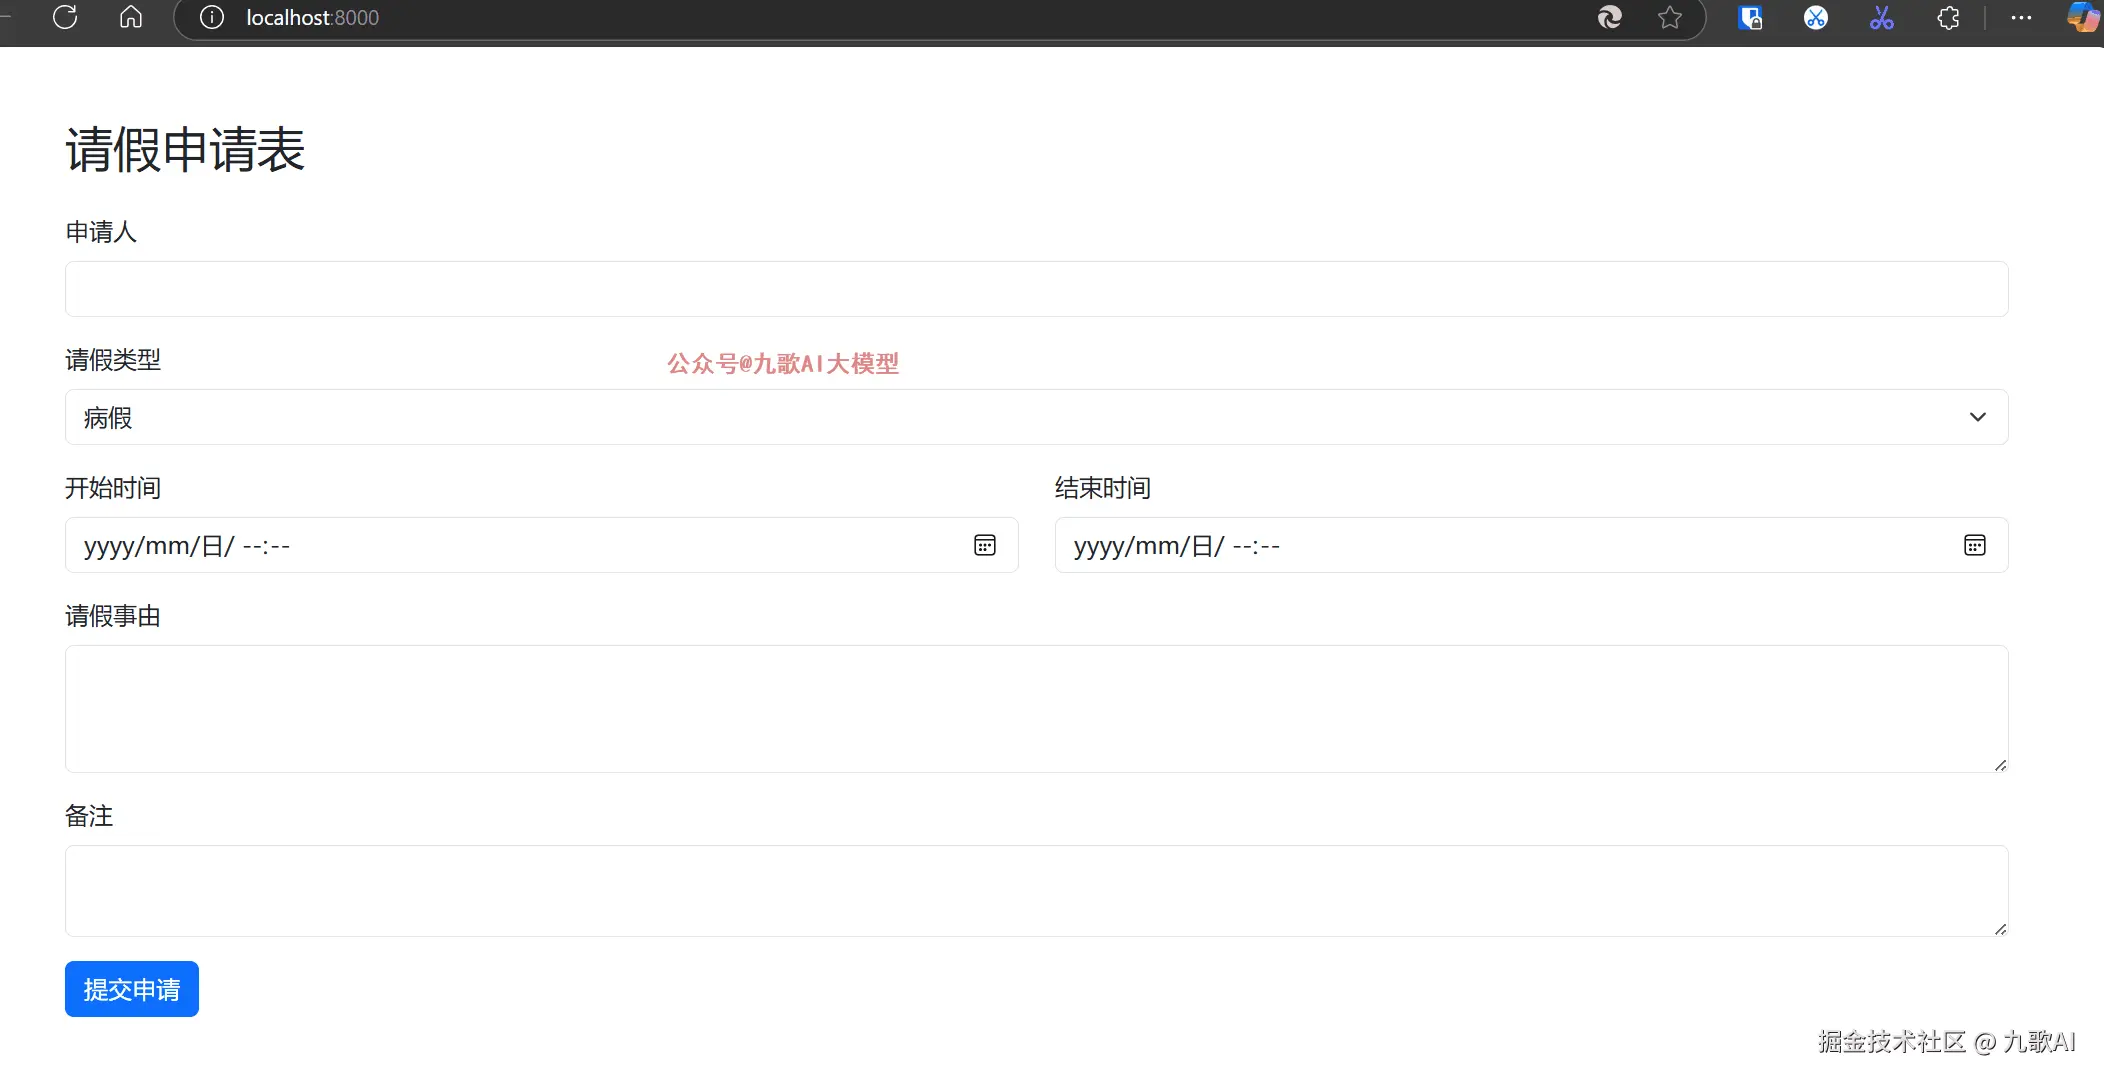Open the Bitwarden shield extension icon
Image resolution: width=2104 pixels, height=1084 pixels.
(x=1750, y=17)
